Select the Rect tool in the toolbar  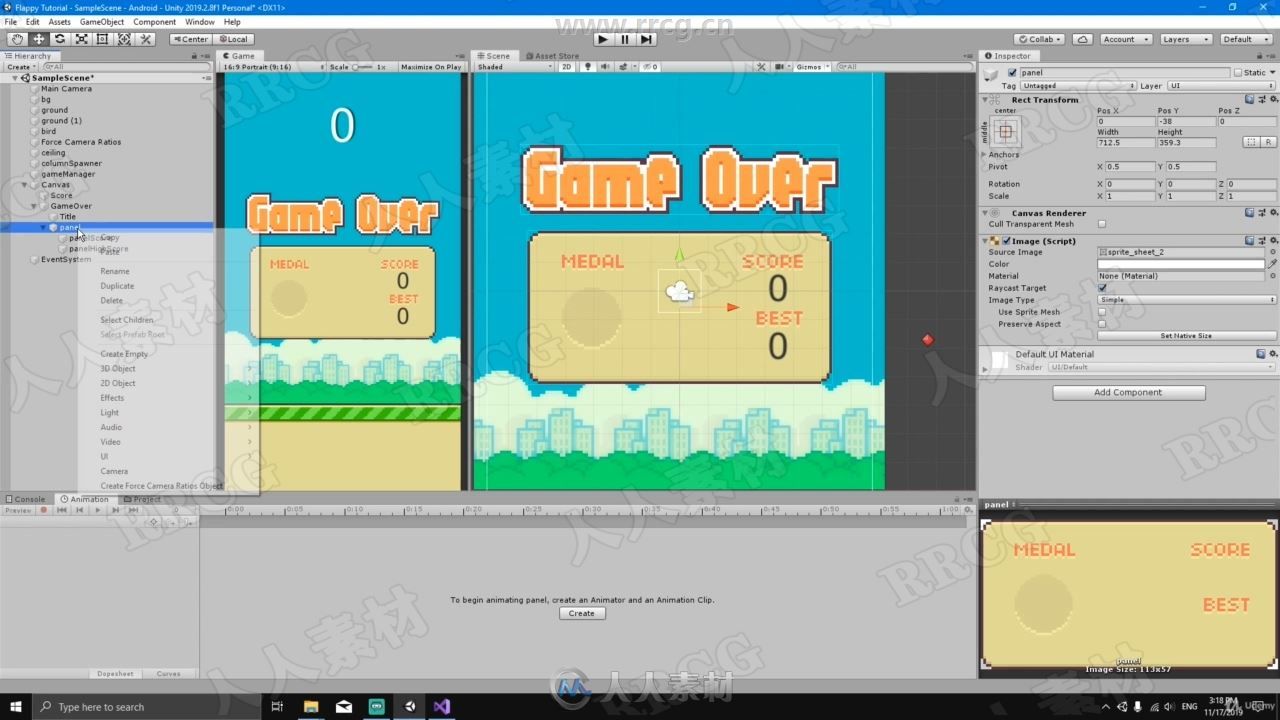[102, 39]
